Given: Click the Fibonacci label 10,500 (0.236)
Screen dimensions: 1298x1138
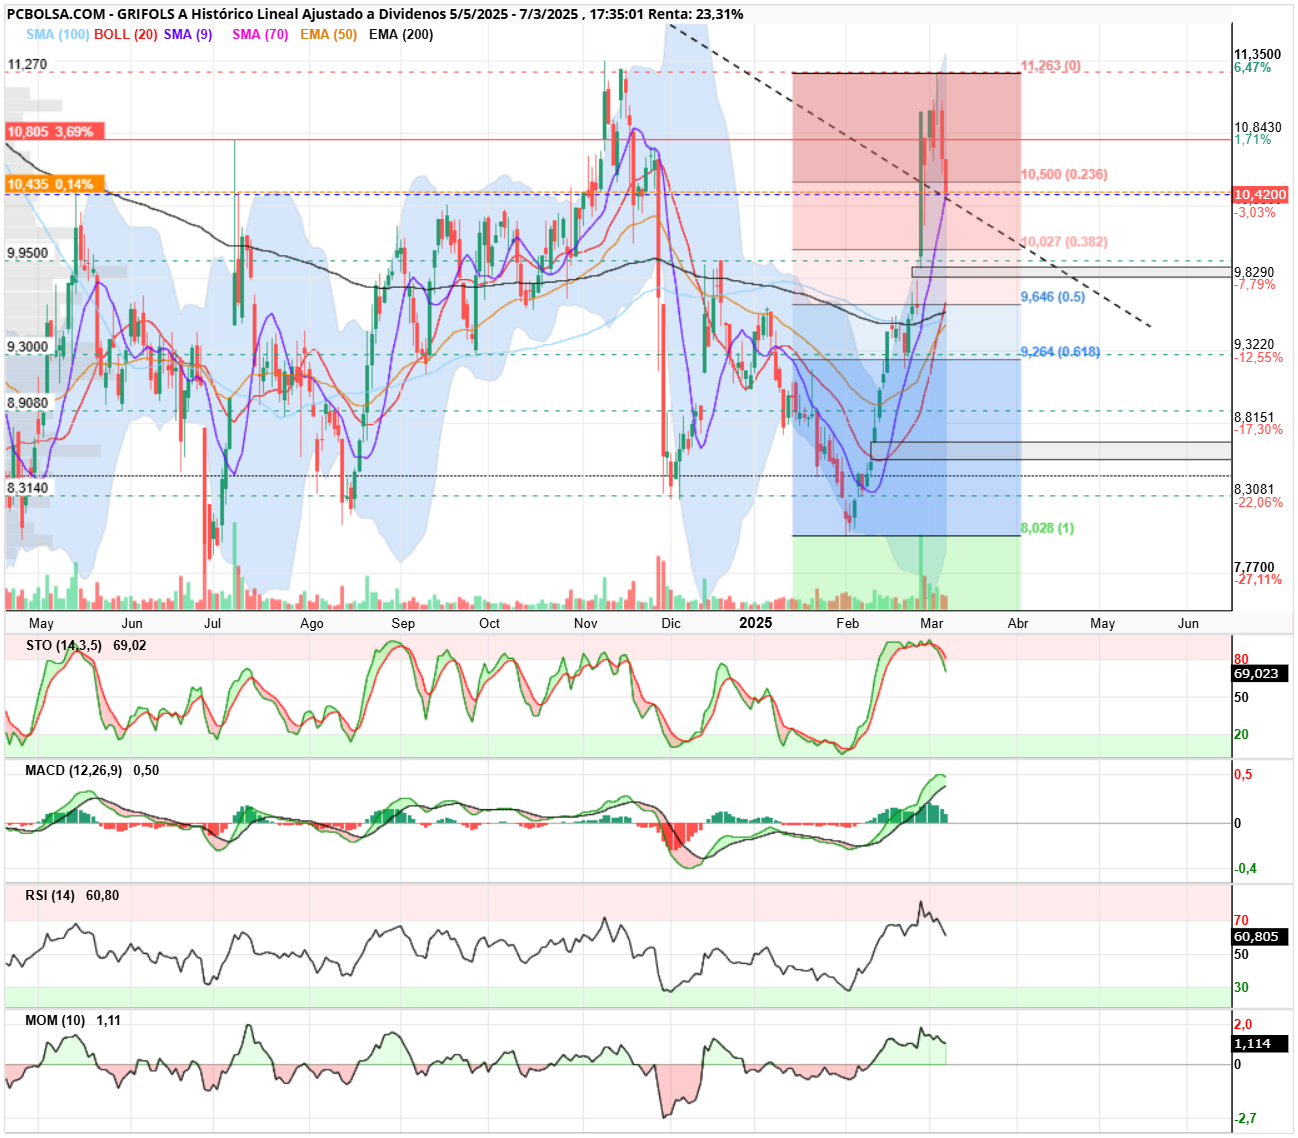Looking at the screenshot, I should tap(1064, 174).
